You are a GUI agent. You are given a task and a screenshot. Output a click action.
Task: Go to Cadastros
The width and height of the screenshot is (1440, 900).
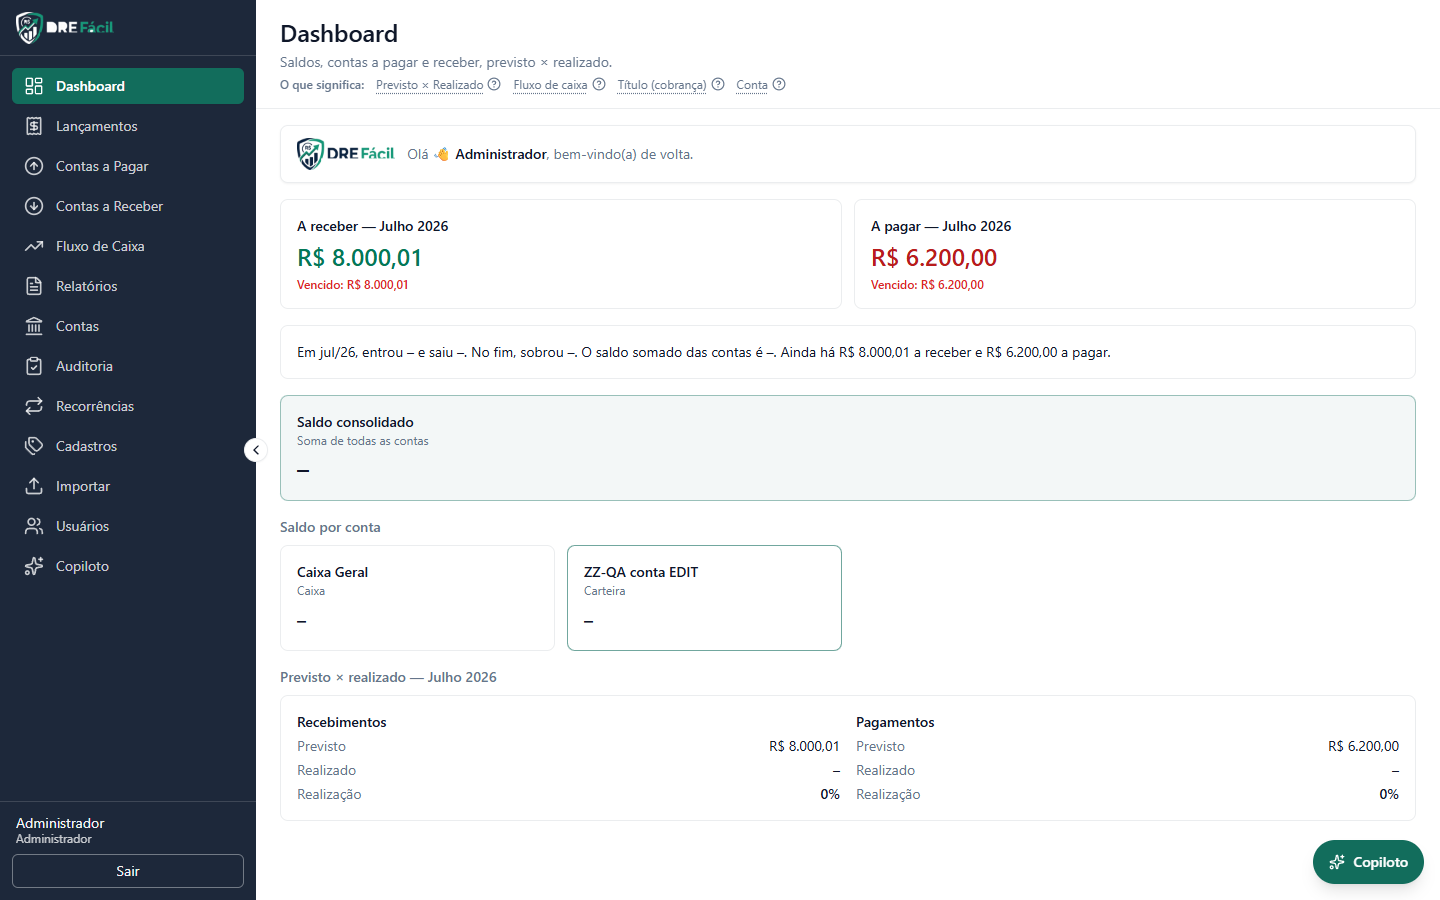(x=128, y=446)
